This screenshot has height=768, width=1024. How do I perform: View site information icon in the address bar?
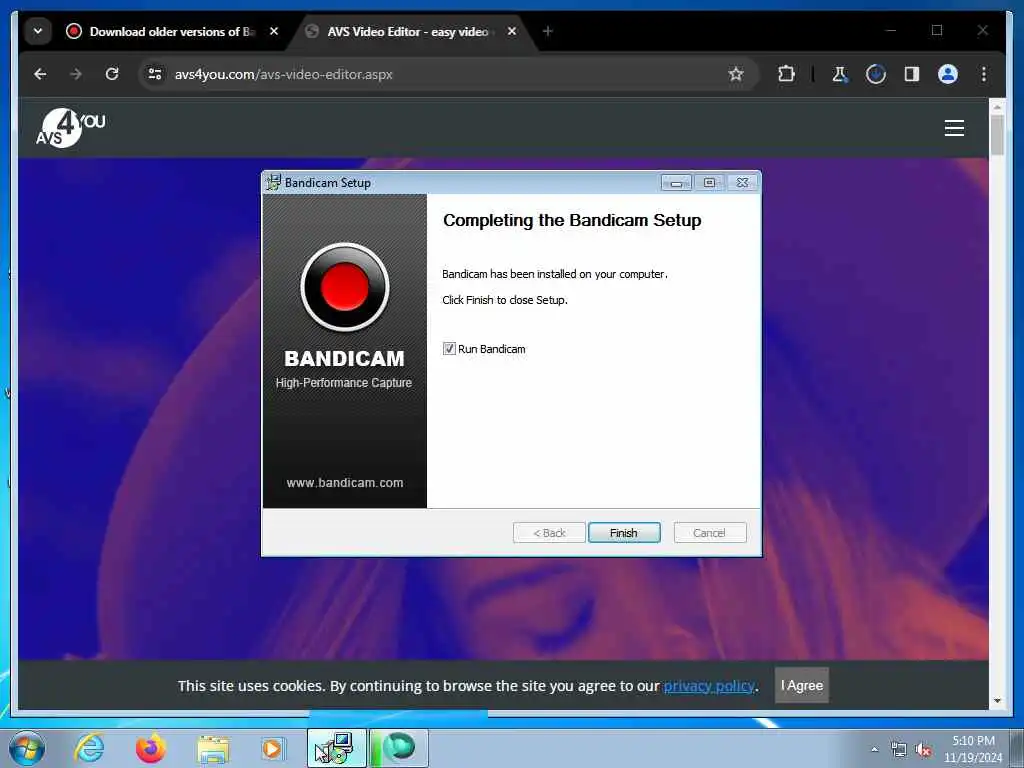click(x=155, y=74)
